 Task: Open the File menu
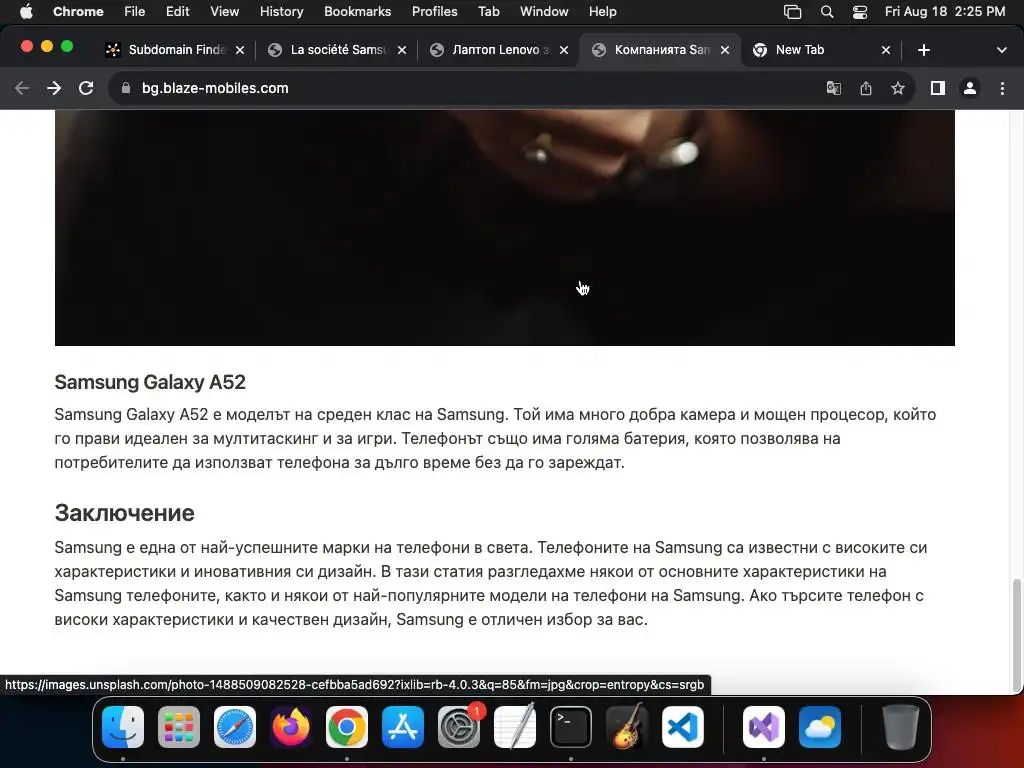click(x=135, y=11)
